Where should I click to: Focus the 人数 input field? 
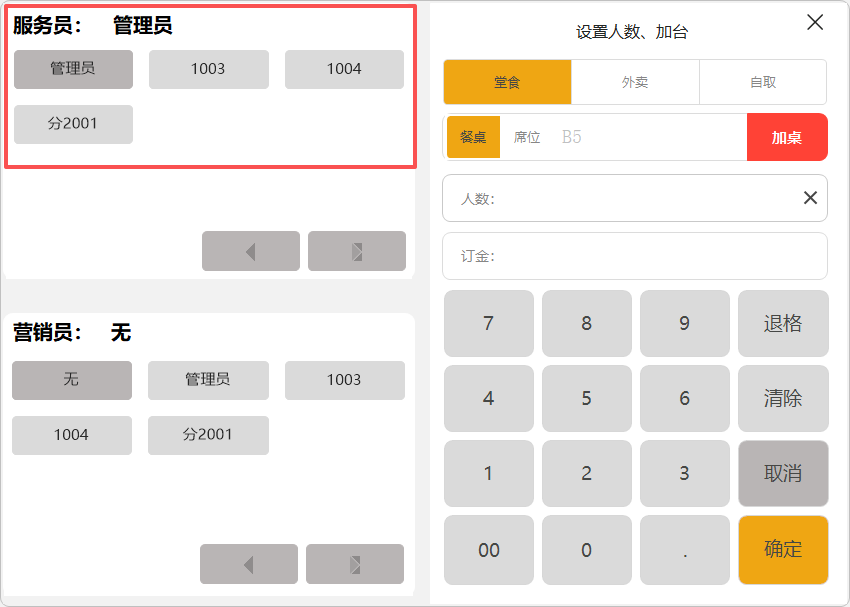coord(635,198)
